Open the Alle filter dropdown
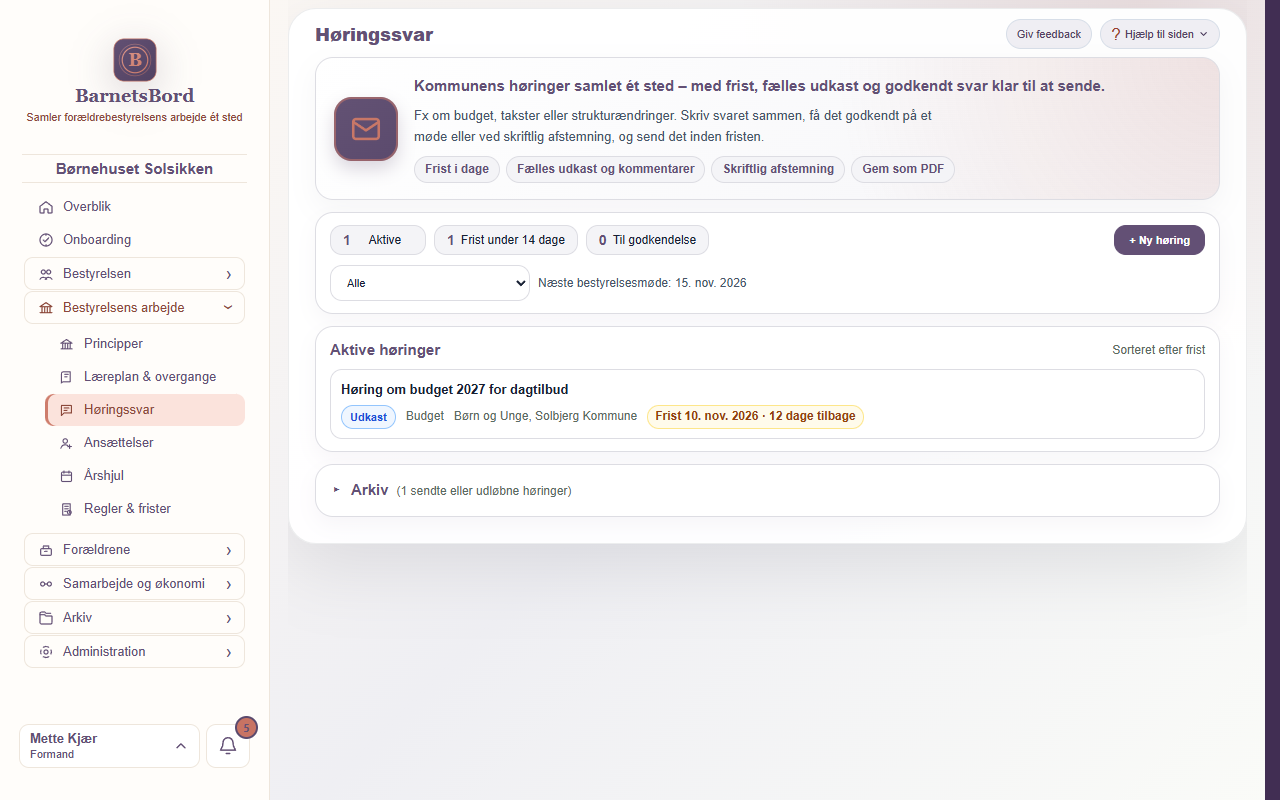 pyautogui.click(x=430, y=283)
